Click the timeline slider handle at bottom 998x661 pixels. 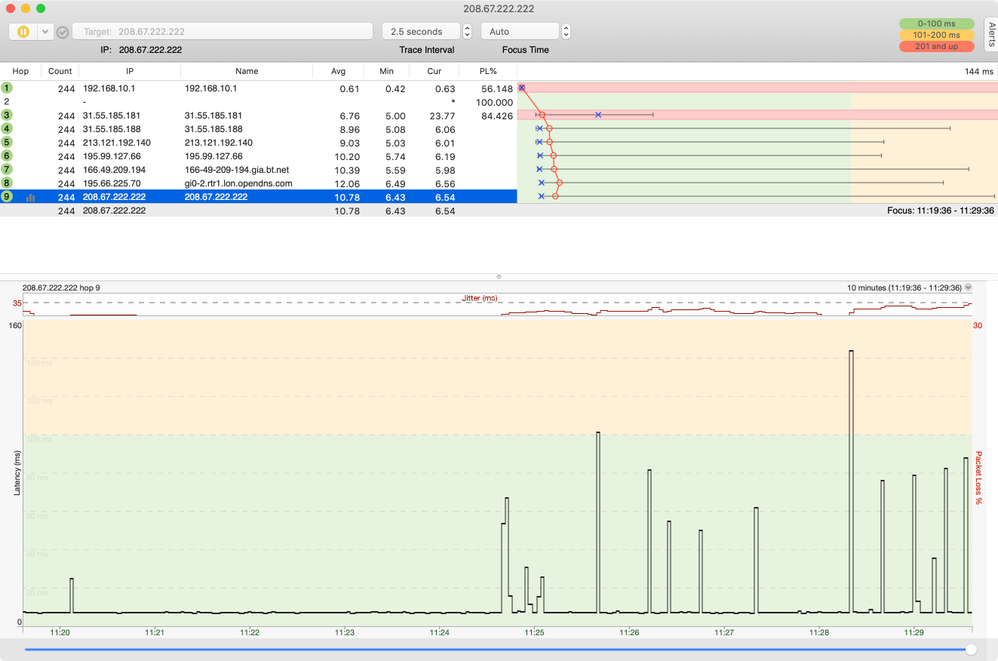pos(970,651)
